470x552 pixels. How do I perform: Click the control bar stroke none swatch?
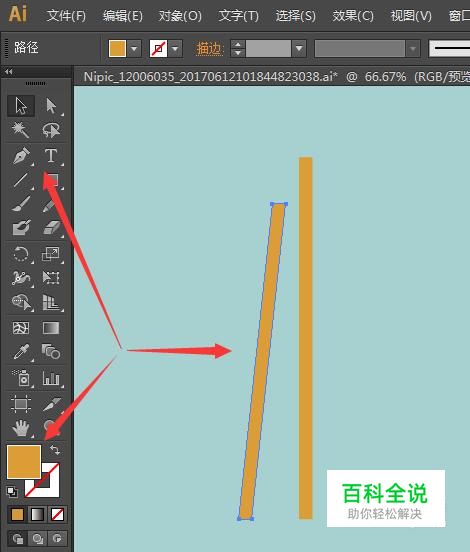(x=158, y=48)
